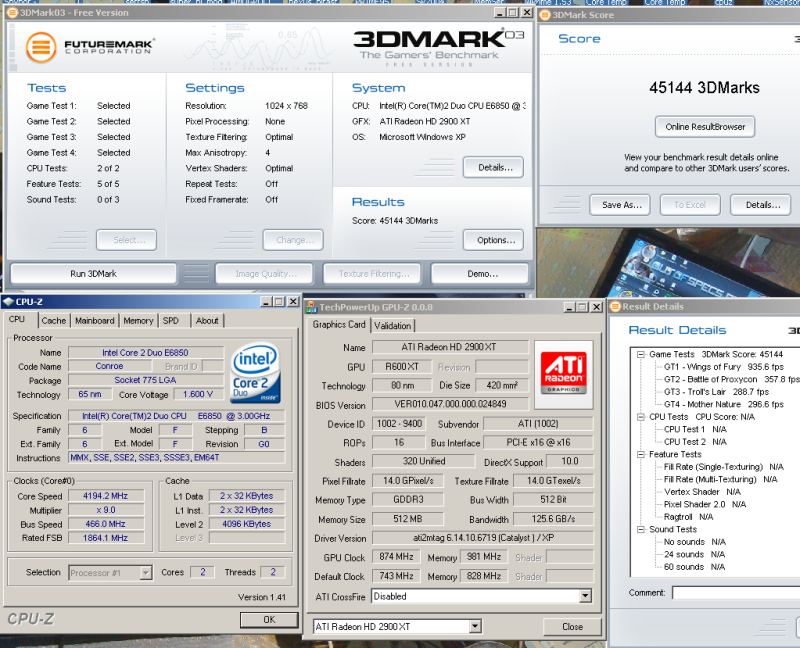This screenshot has height=648, width=800.
Task: Open the Processor #1 selection dropdown
Action: pos(146,572)
